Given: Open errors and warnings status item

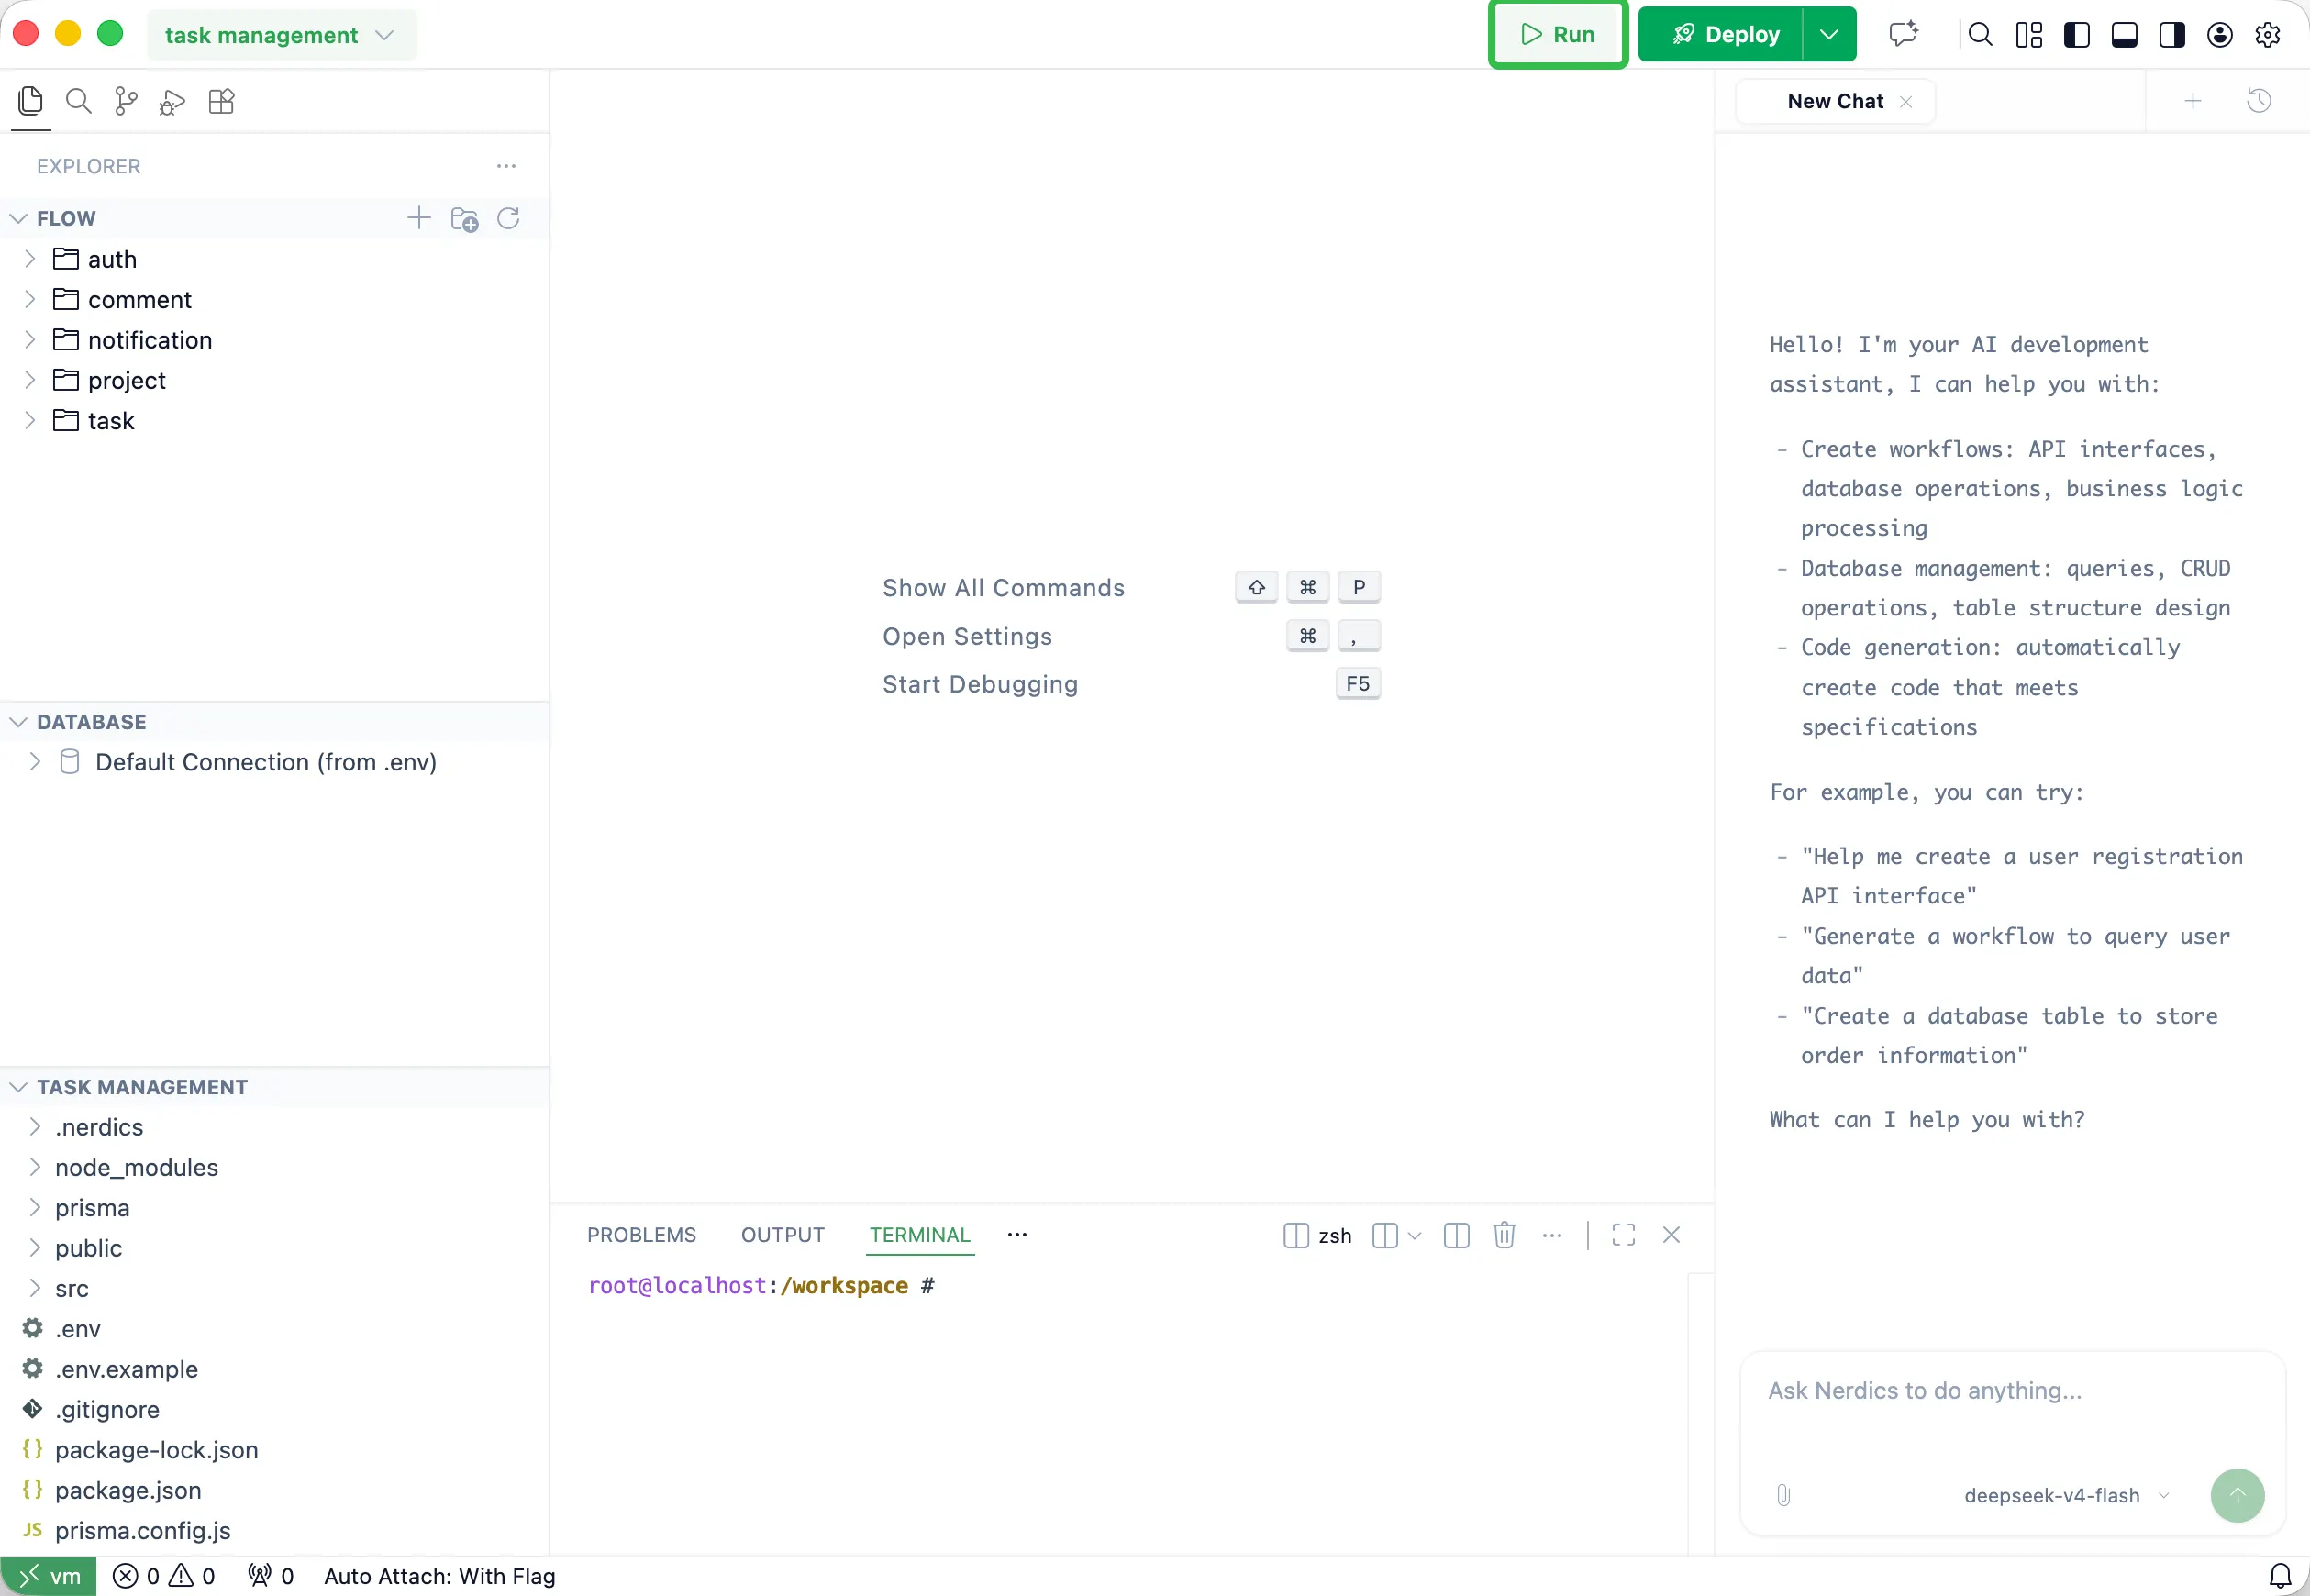Looking at the screenshot, I should pos(163,1577).
